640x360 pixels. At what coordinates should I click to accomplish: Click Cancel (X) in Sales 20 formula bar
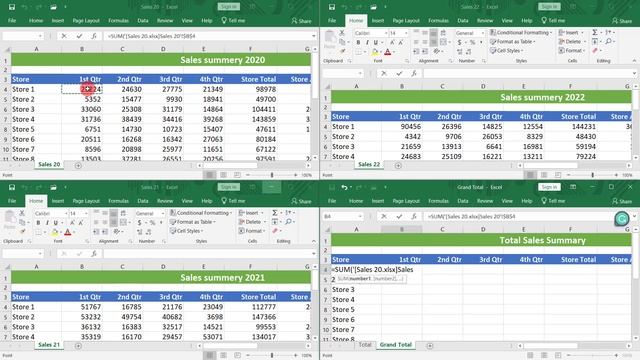coord(64,36)
